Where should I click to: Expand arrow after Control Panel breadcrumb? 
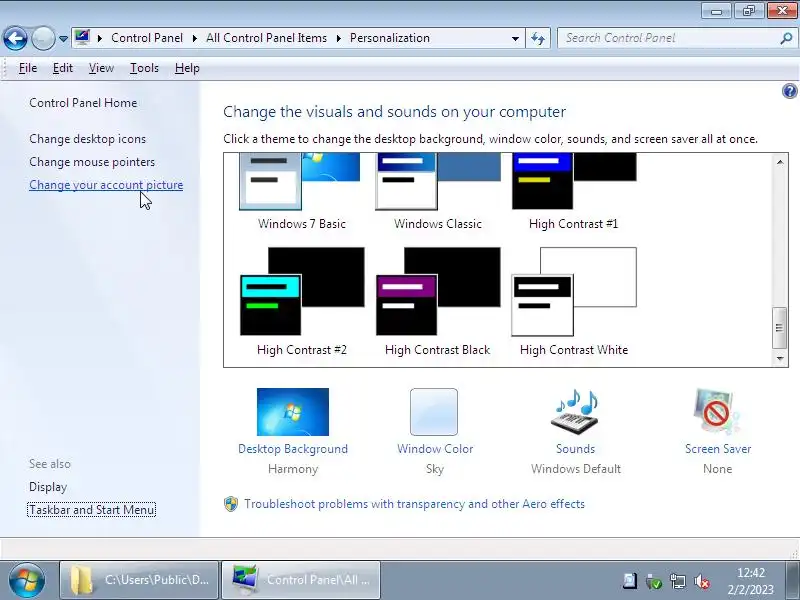coord(194,38)
